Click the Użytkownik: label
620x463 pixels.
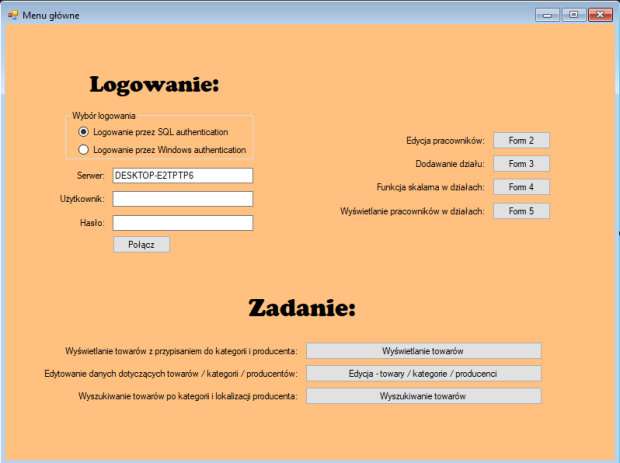point(82,199)
